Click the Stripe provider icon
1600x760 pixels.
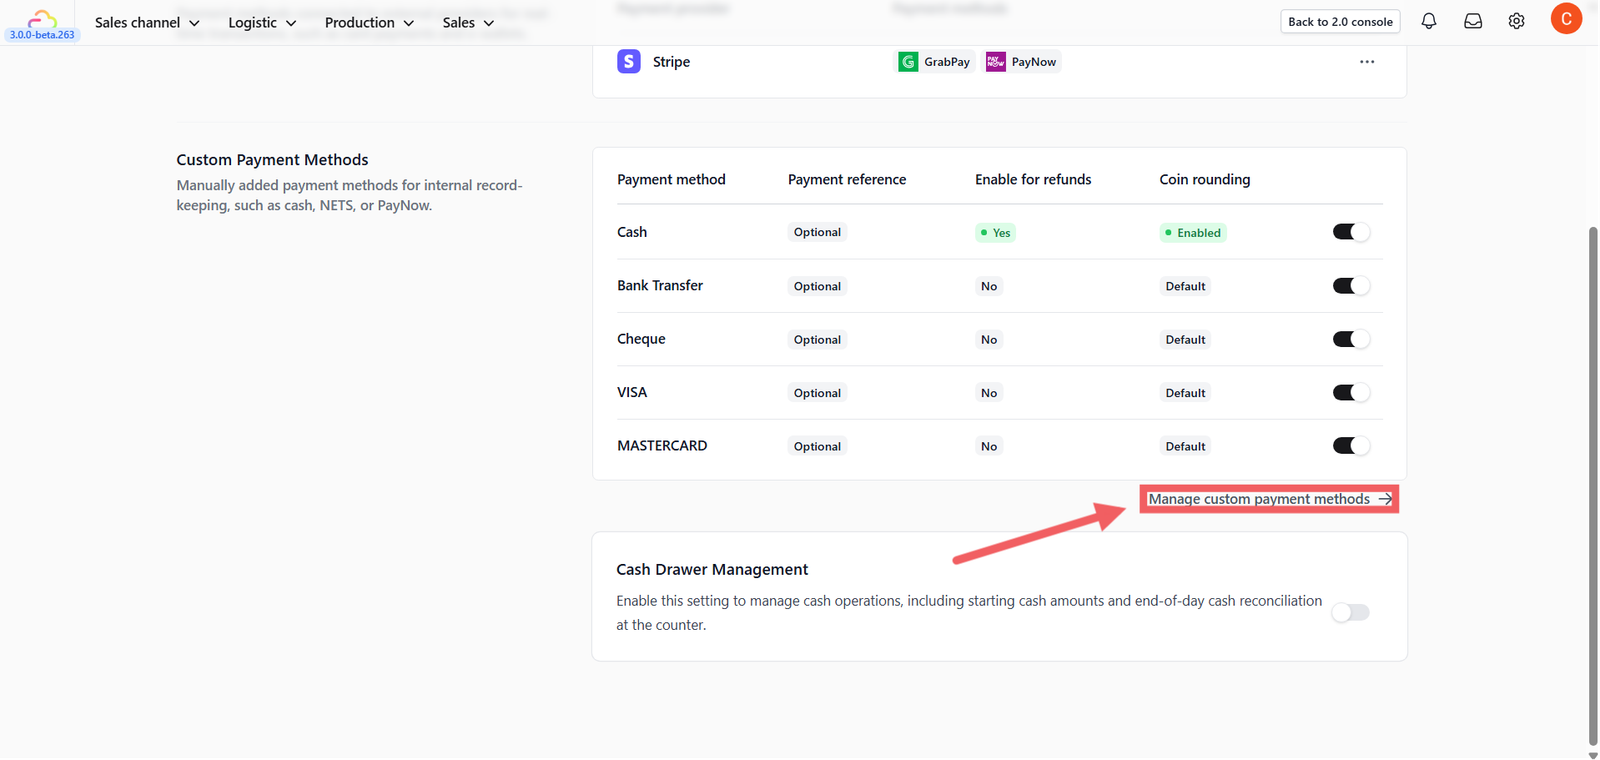(629, 62)
